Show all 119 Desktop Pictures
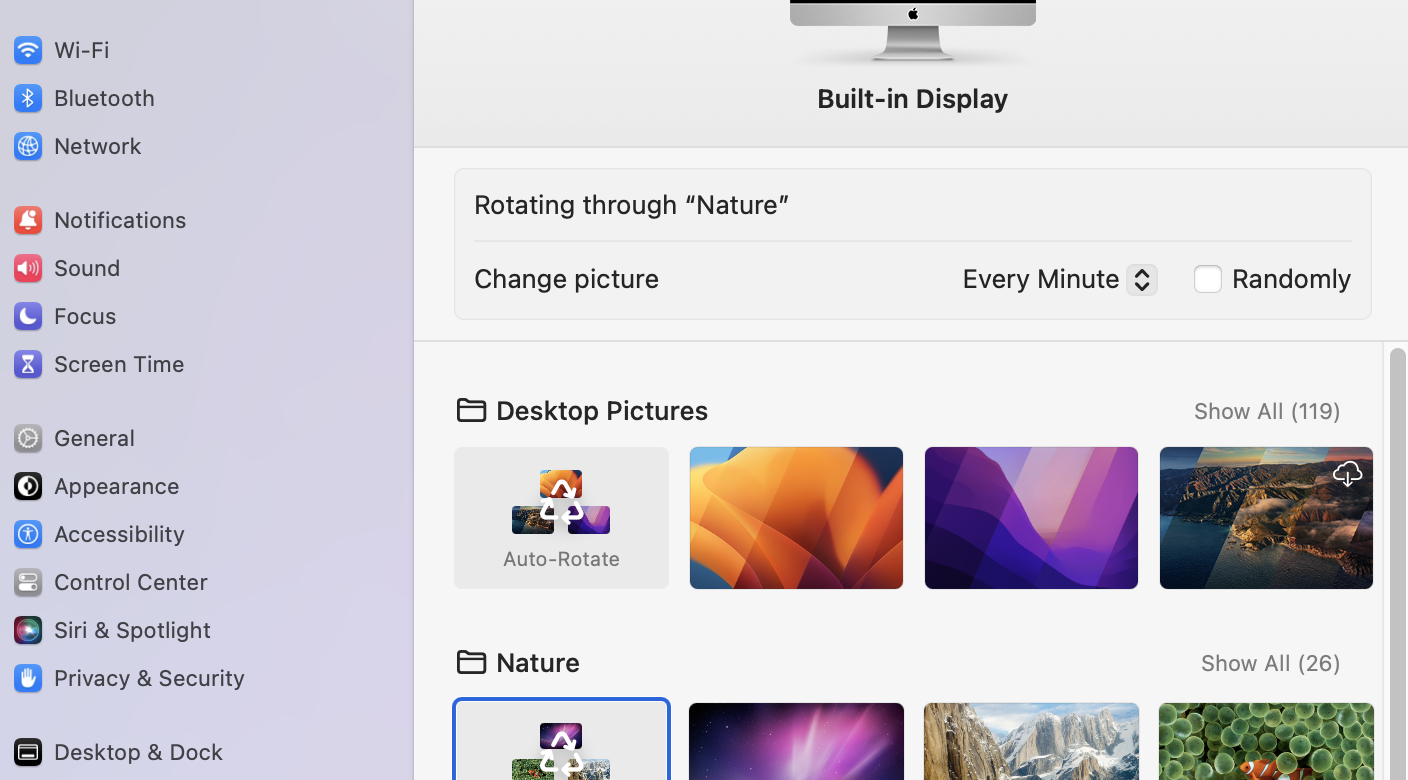This screenshot has width=1408, height=780. pos(1267,411)
